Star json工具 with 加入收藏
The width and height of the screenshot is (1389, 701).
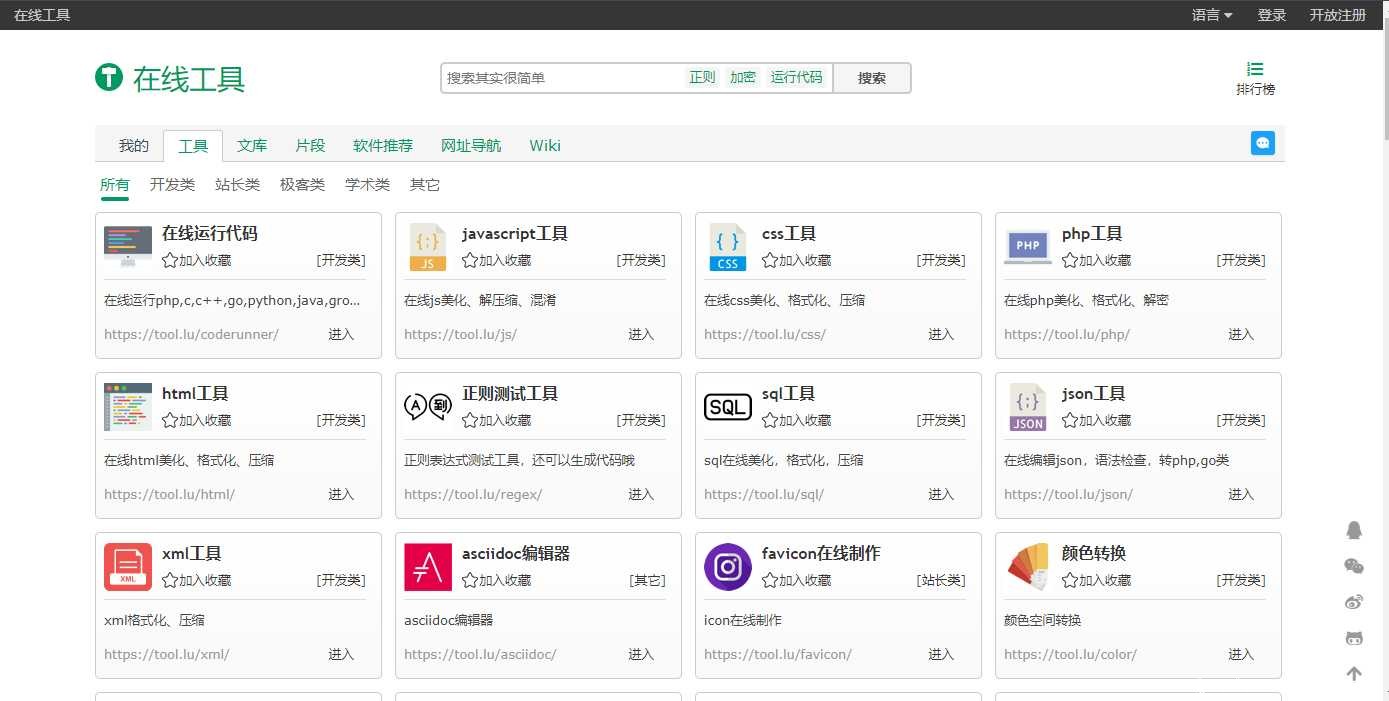coord(1097,420)
